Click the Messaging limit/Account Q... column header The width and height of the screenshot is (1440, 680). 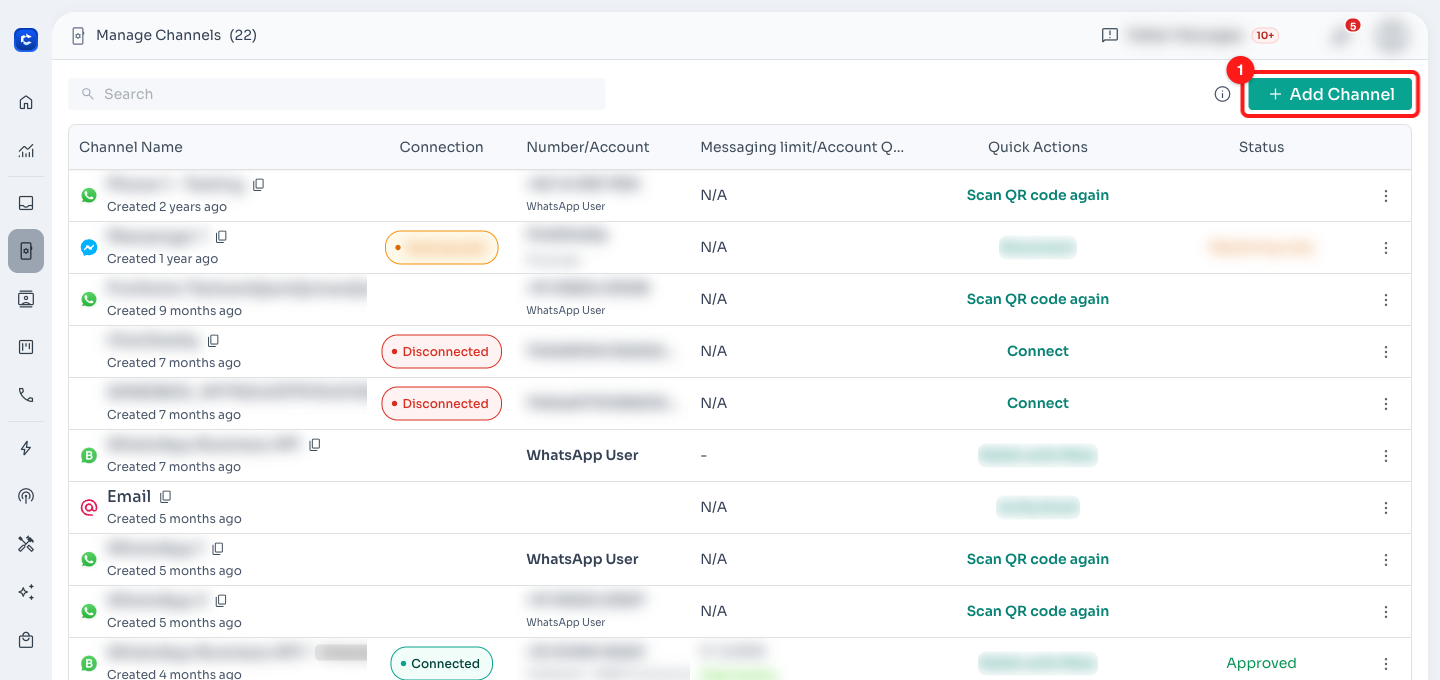pyautogui.click(x=802, y=147)
